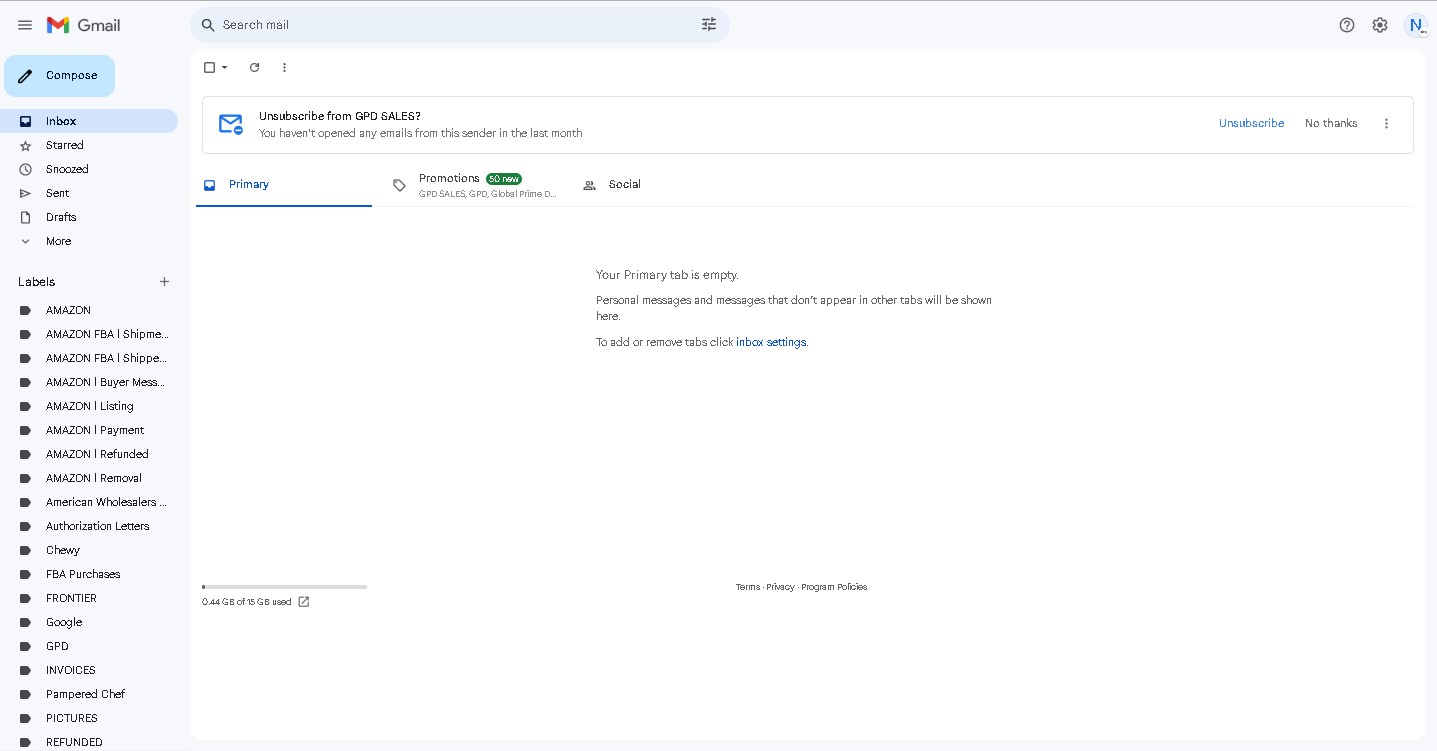Click the Promotions tag icon
Viewport: 1437px width, 751px height.
(x=399, y=185)
